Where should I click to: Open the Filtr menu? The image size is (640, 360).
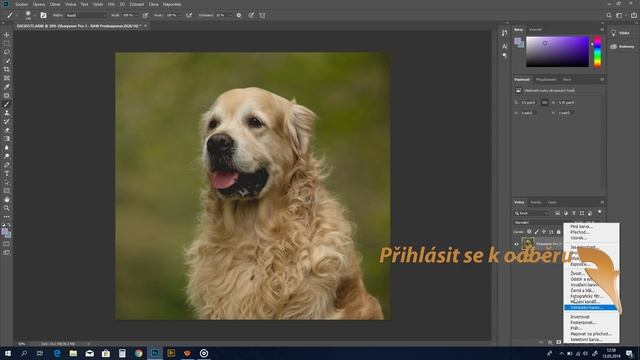pos(111,4)
